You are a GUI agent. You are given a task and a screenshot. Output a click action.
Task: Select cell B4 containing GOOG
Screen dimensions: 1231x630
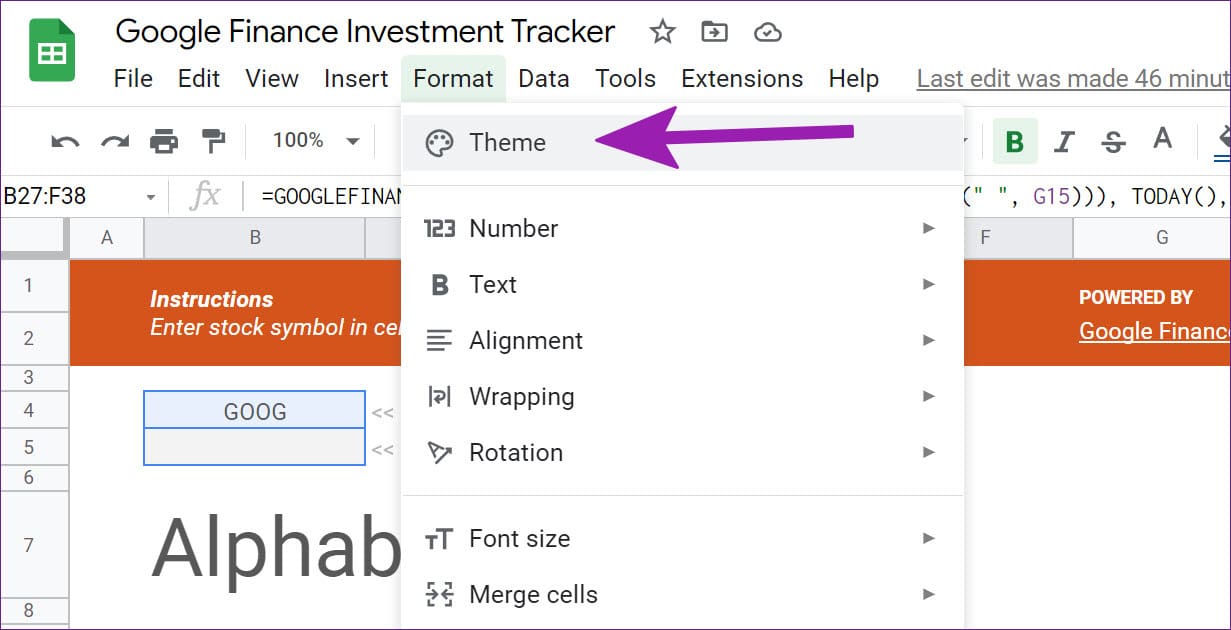click(255, 410)
